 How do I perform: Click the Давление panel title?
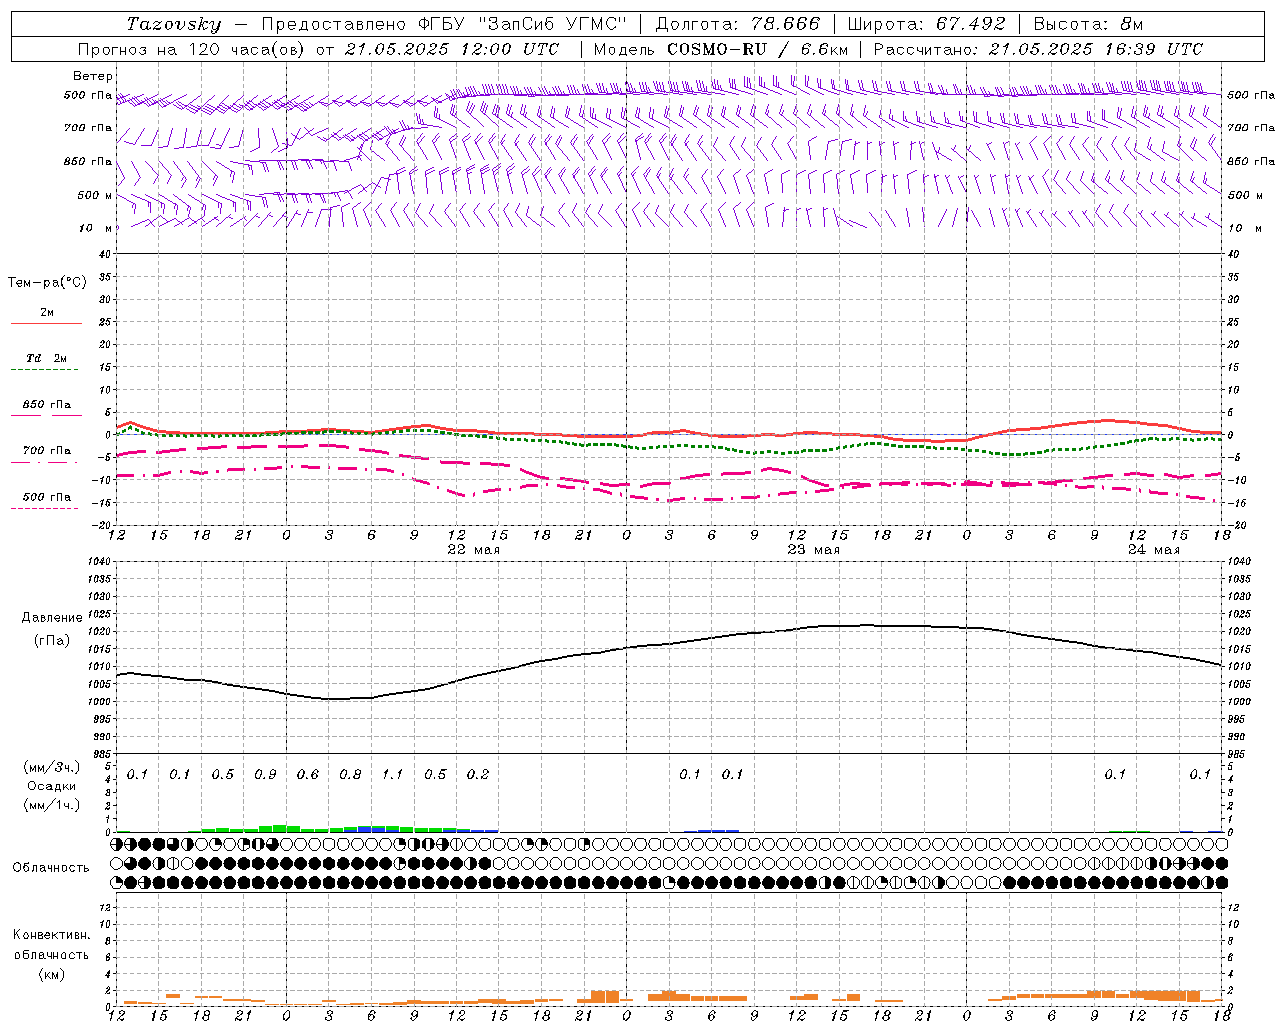(52, 618)
